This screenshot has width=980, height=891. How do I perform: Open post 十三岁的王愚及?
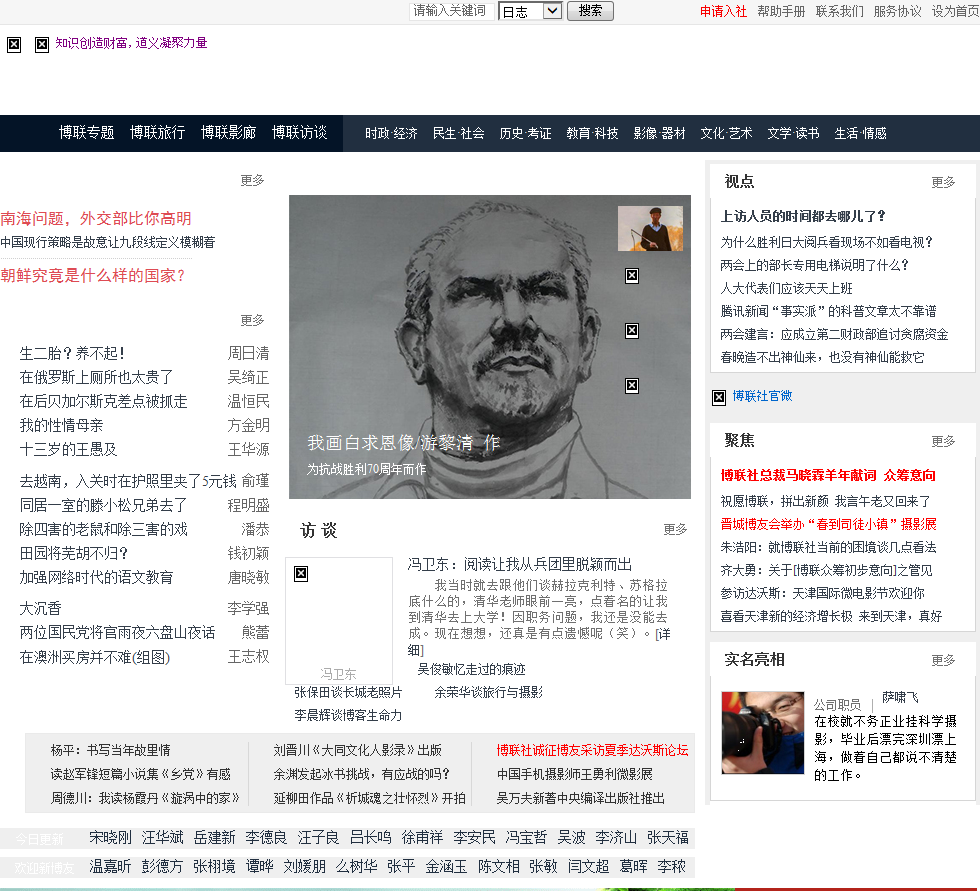[x=68, y=449]
